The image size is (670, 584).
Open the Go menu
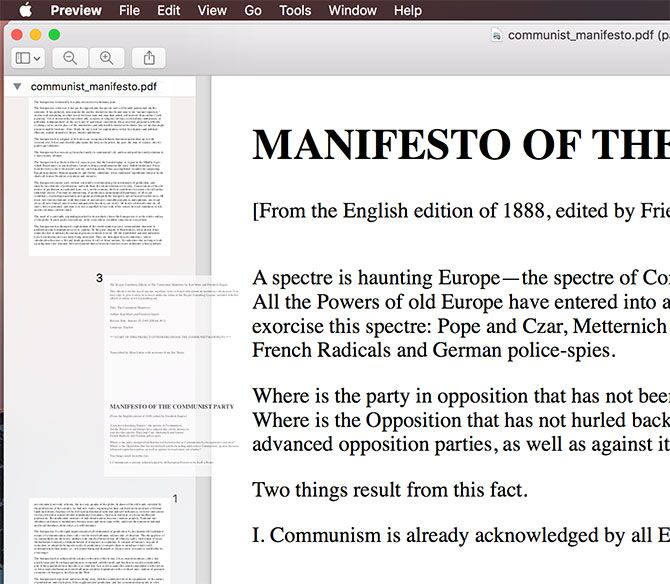click(x=253, y=10)
